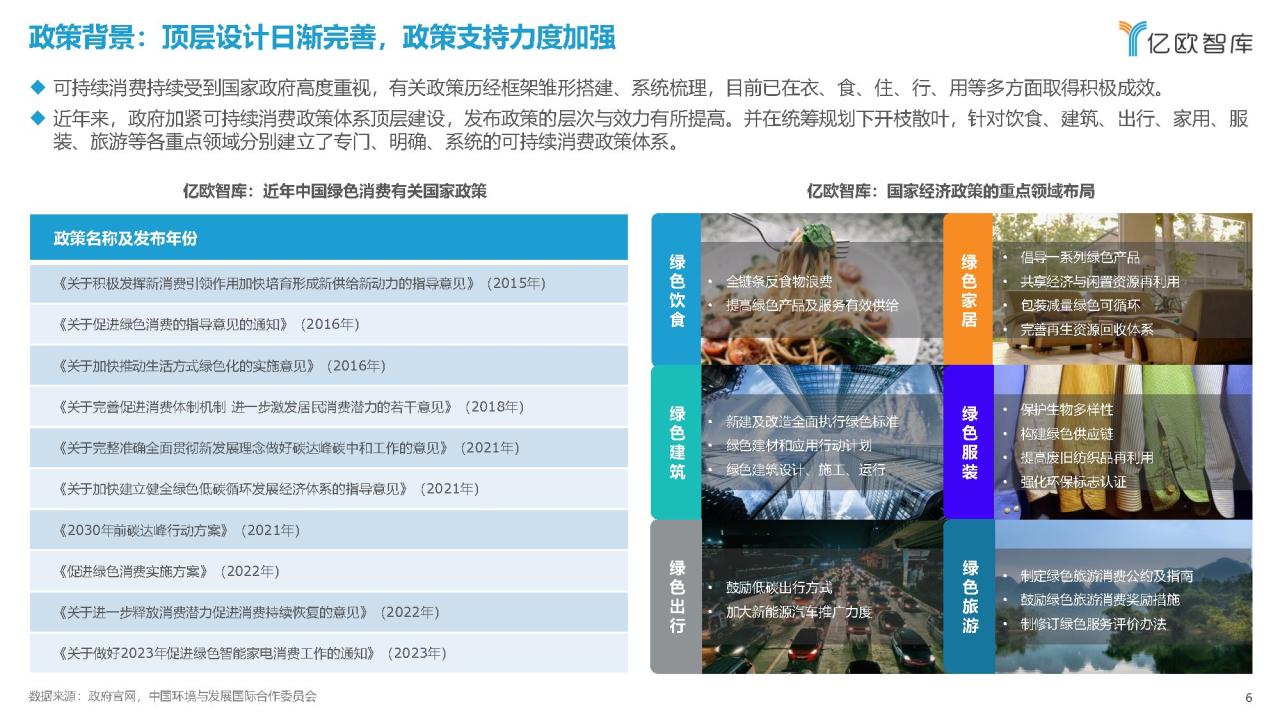Click the bullet 提高绿色产品及服务有效供给
Viewport: 1280px width, 720px height.
click(x=811, y=305)
